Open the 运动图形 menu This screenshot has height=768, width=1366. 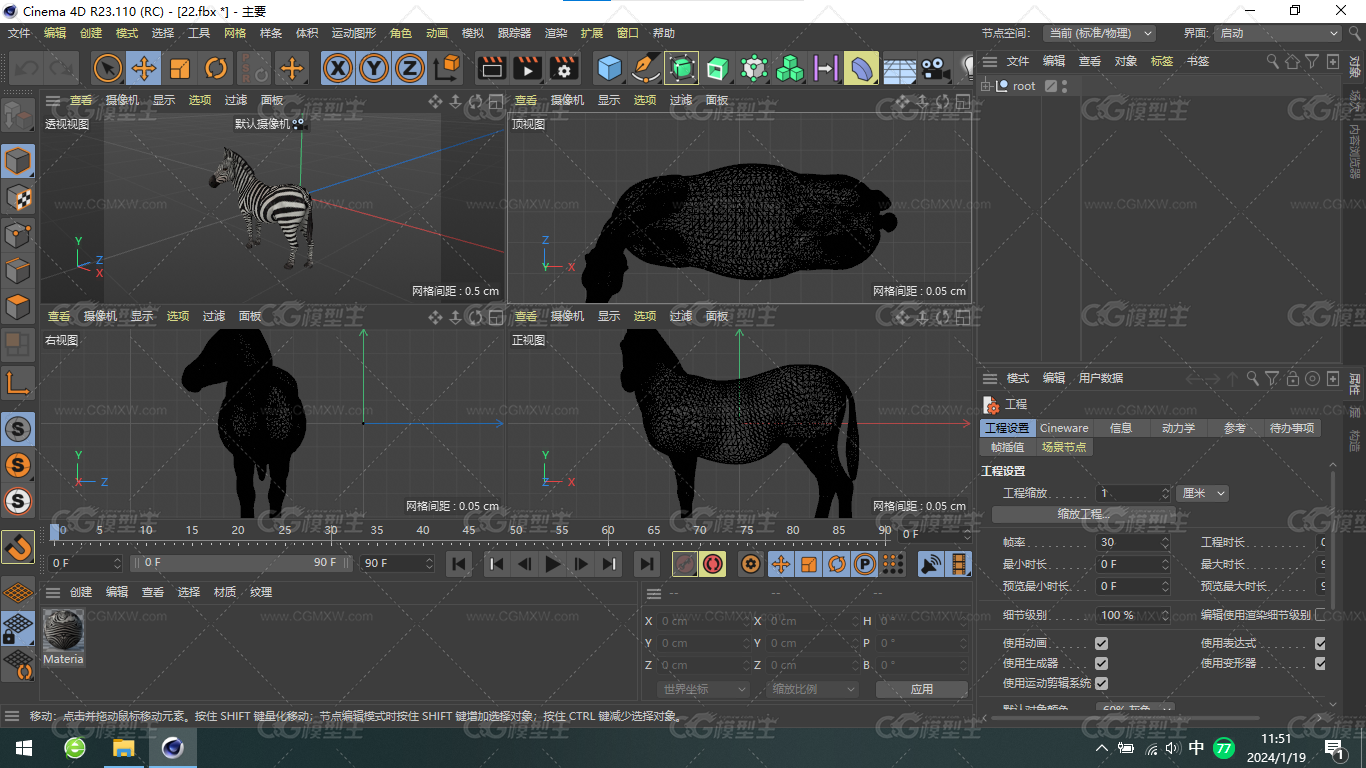coord(355,33)
